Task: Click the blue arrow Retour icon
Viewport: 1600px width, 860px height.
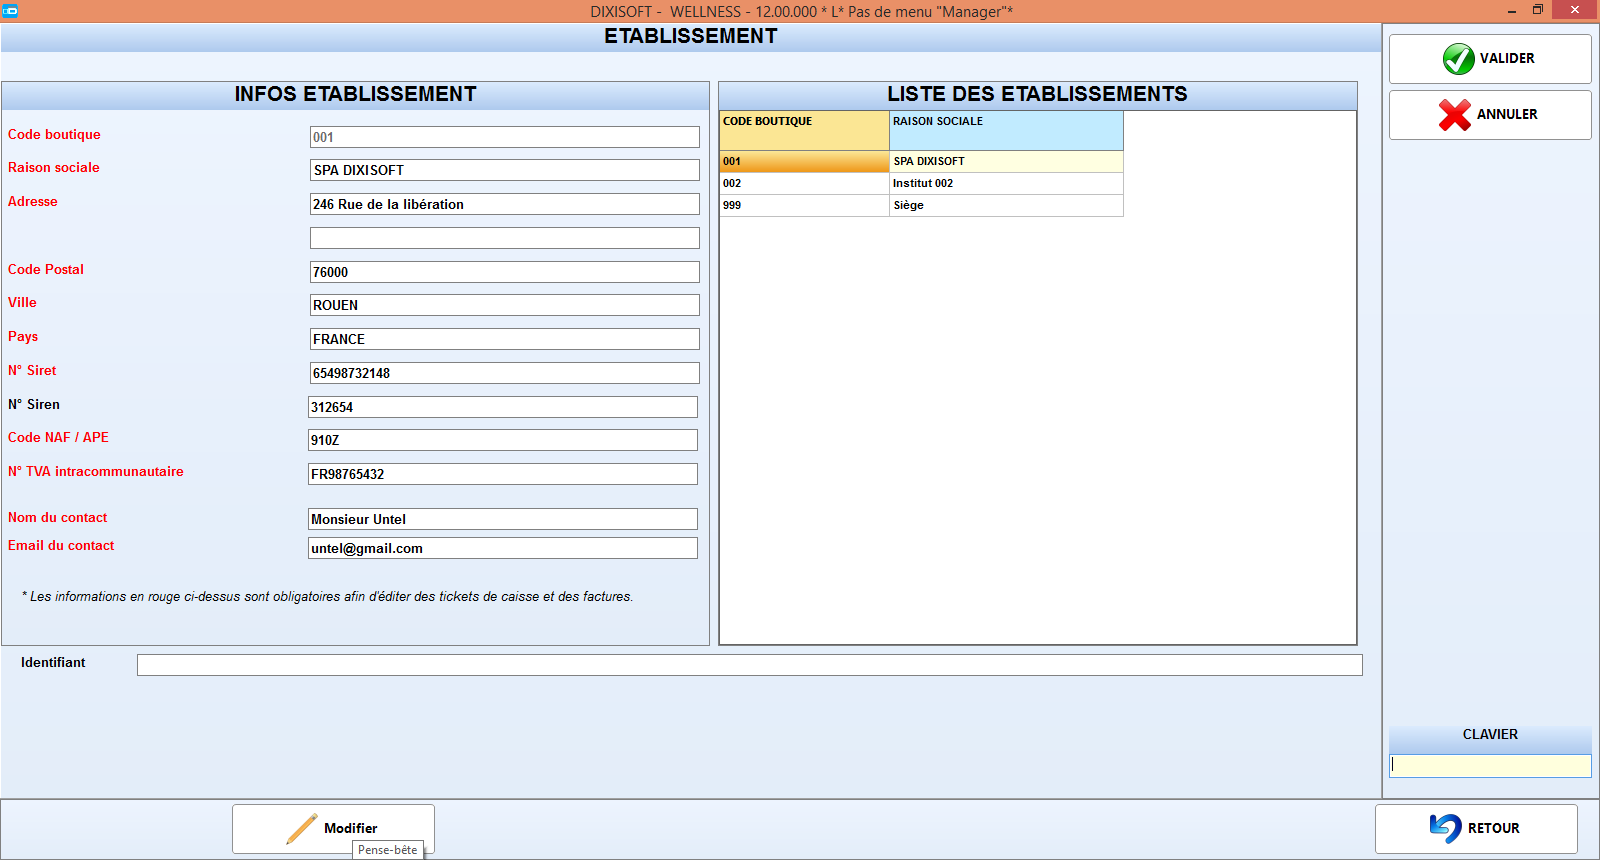Action: [1445, 828]
